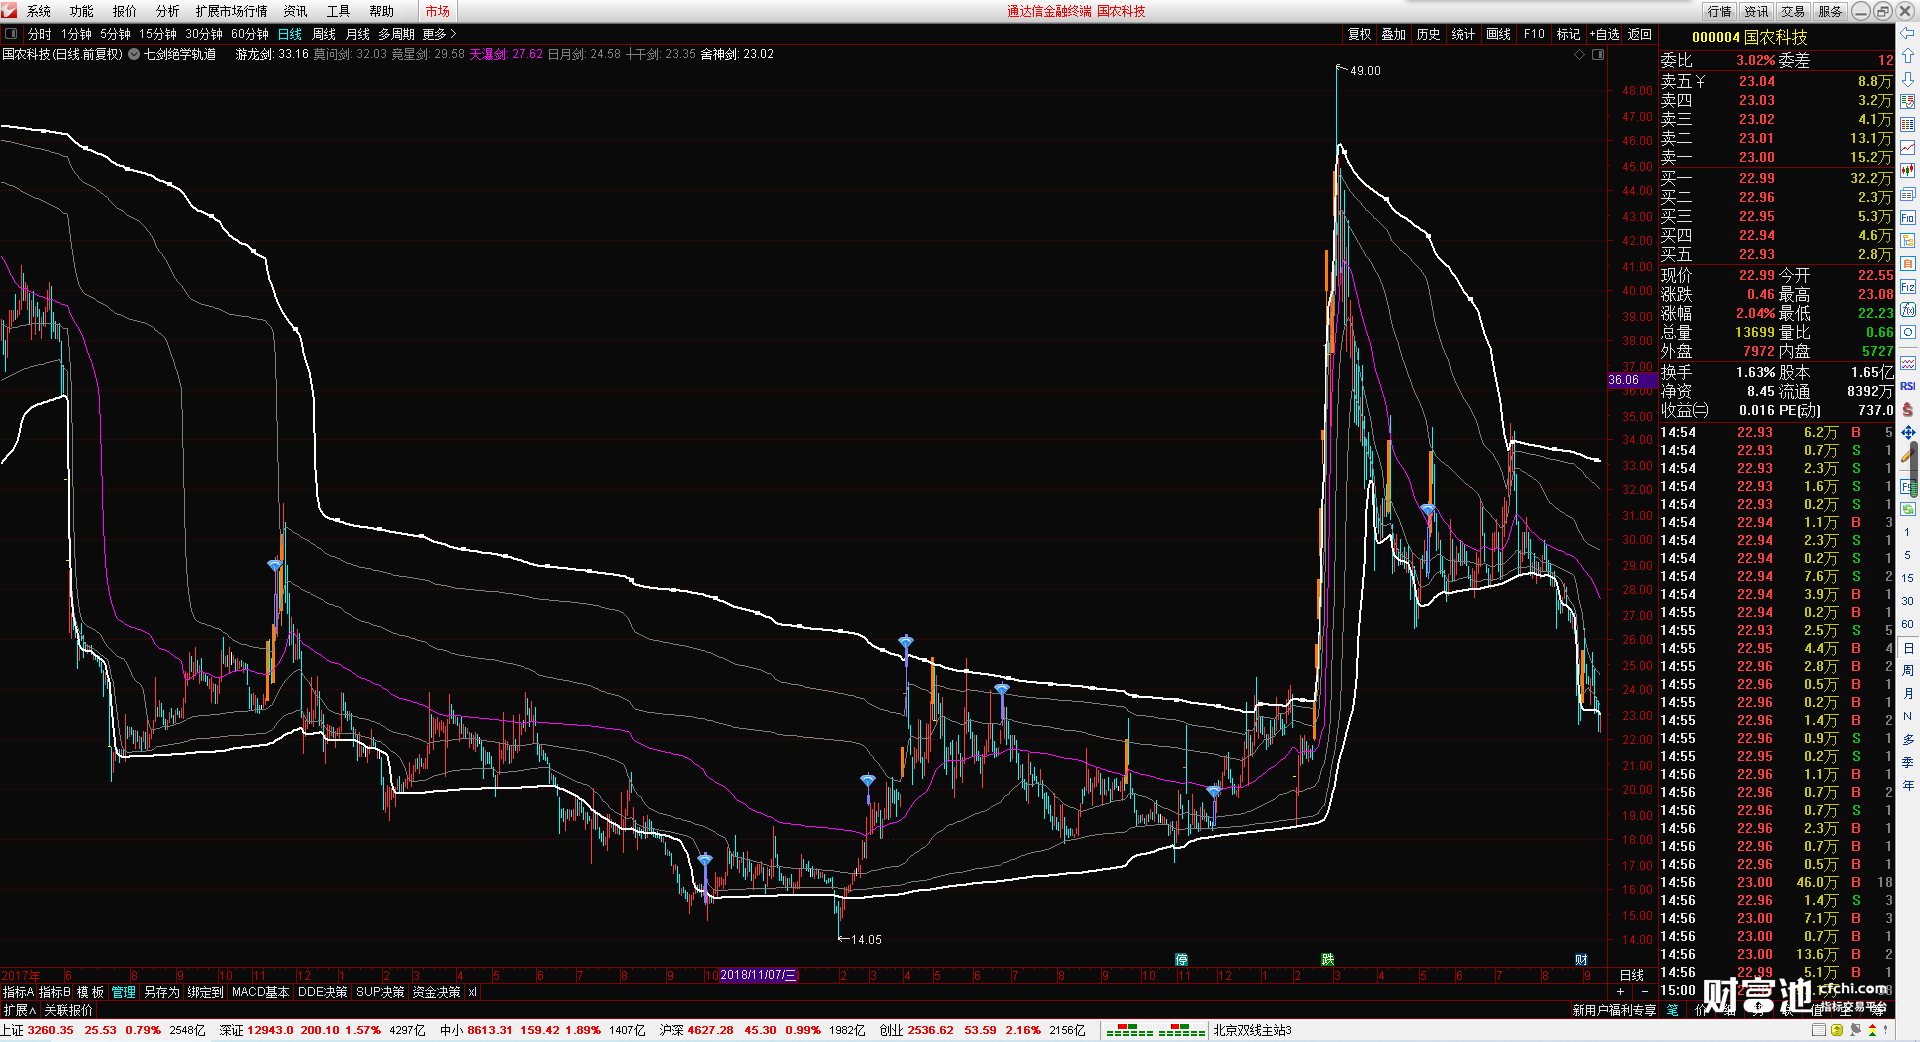1920x1042 pixels.
Task: Click the tree structure icon in sidebar
Action: click(x=1908, y=240)
